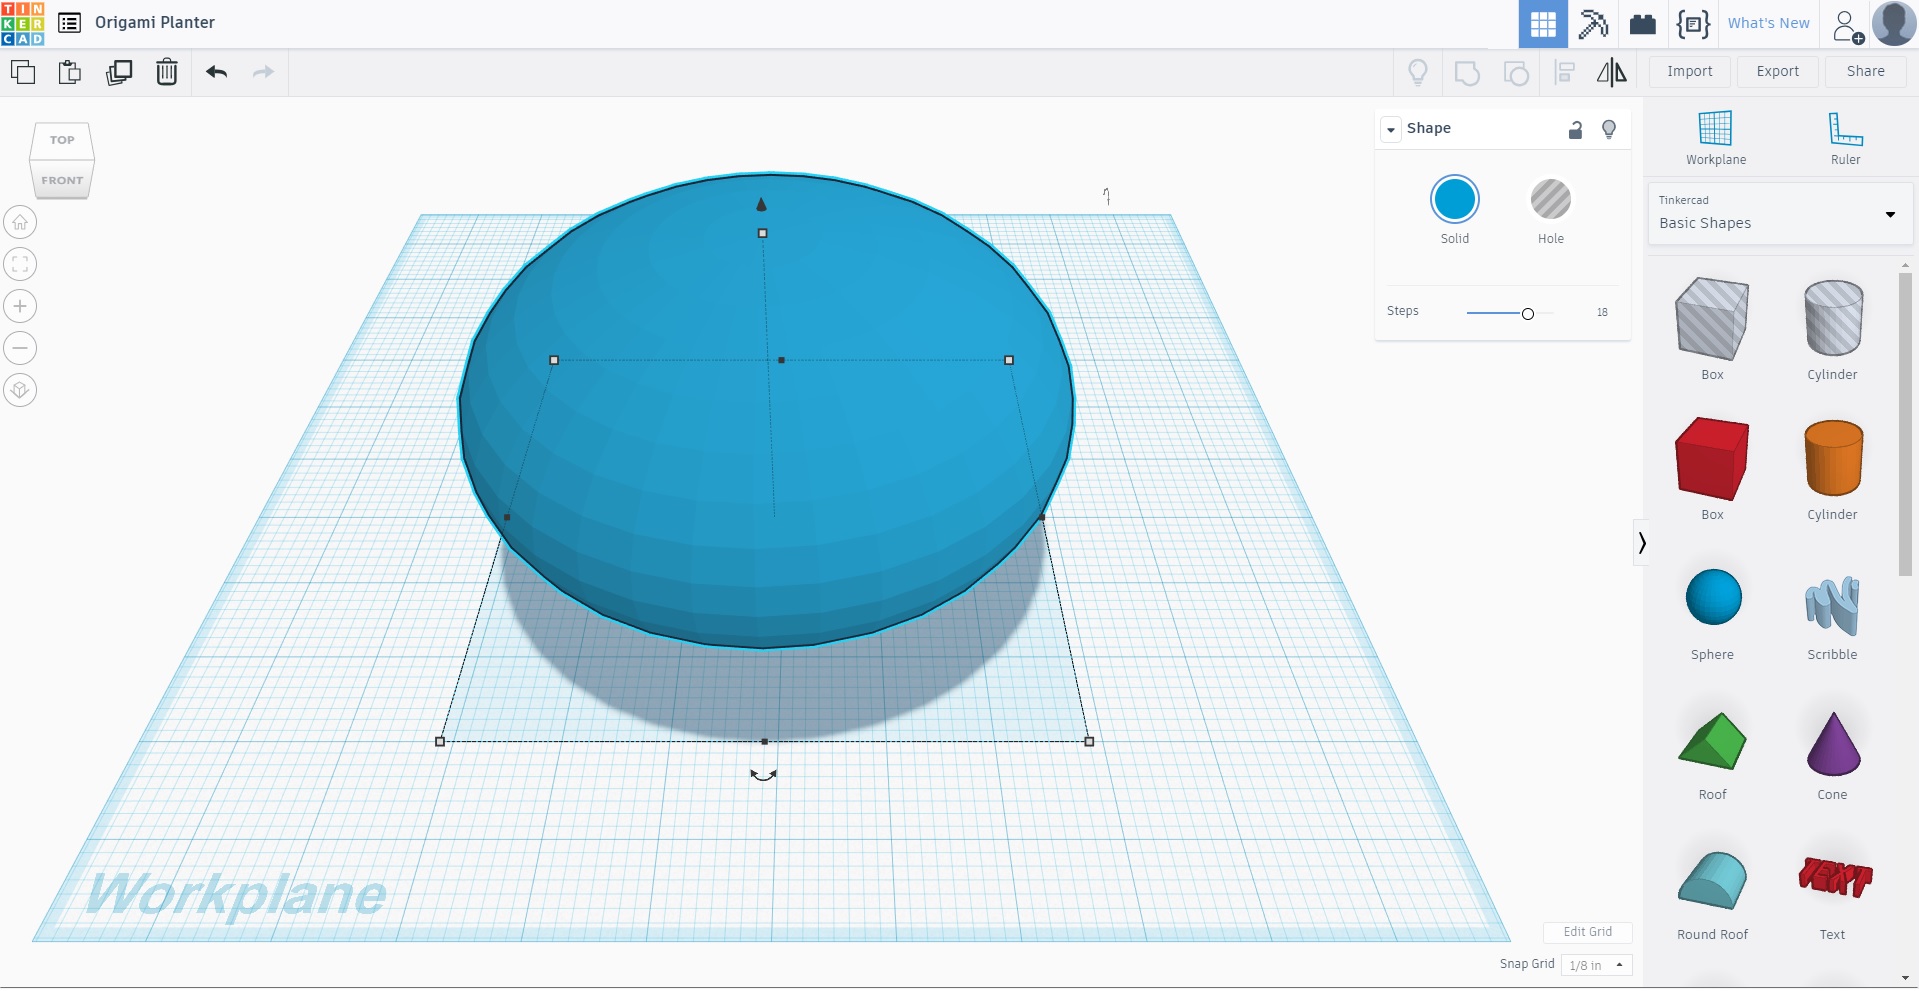Click the Origami Planter design title
The image size is (1919, 991).
pos(155,23)
